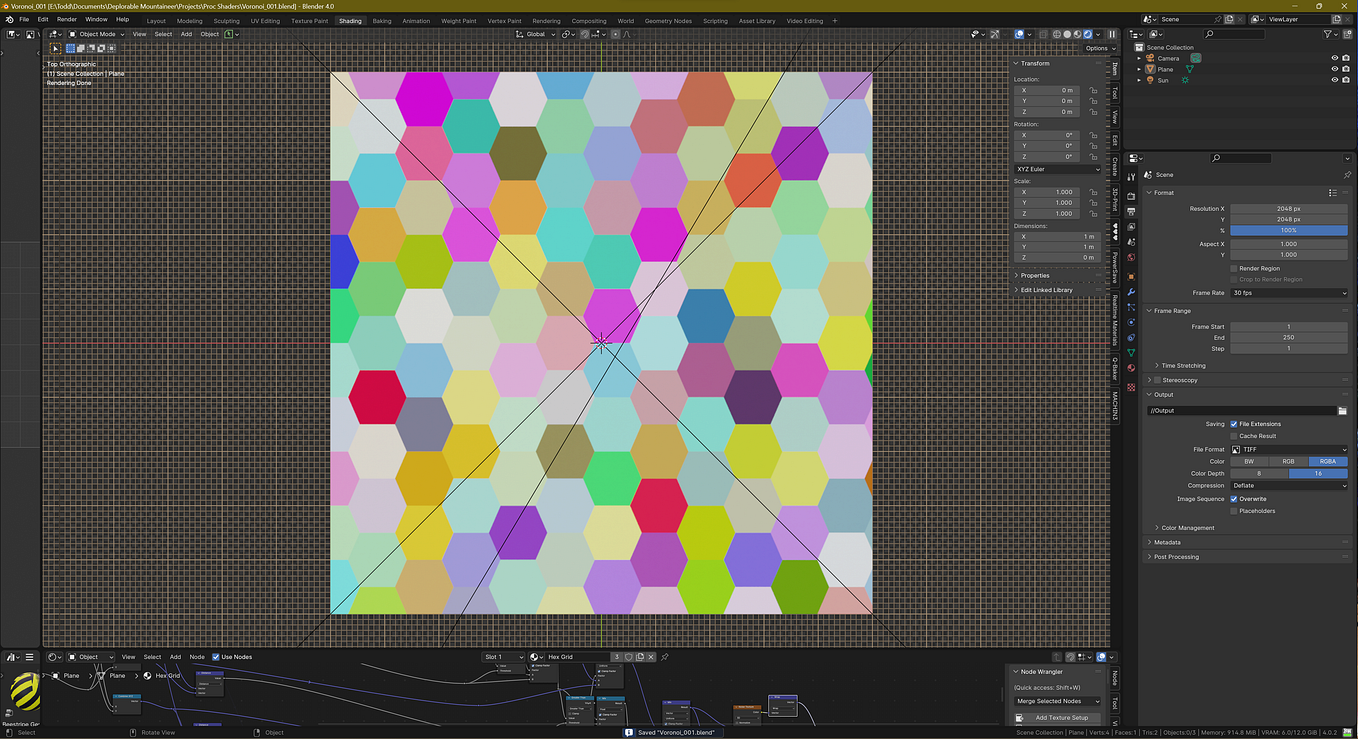Uncheck File Extensions under Saving
The width and height of the screenshot is (1358, 739).
(x=1233, y=424)
